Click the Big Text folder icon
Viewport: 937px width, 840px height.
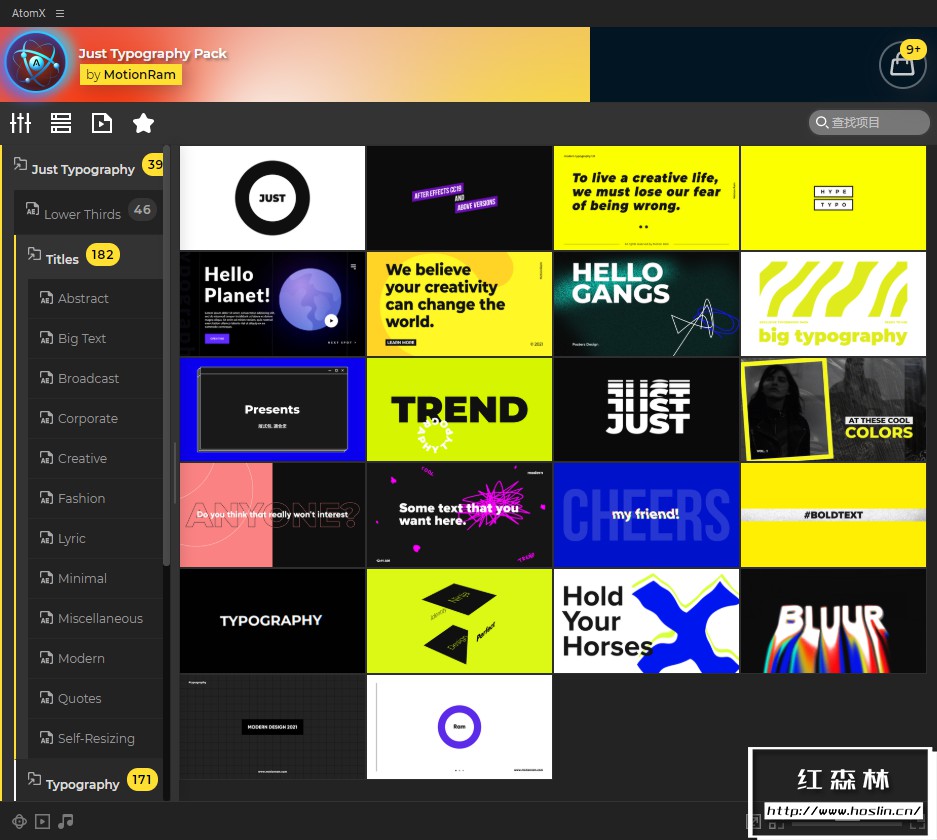point(46,338)
